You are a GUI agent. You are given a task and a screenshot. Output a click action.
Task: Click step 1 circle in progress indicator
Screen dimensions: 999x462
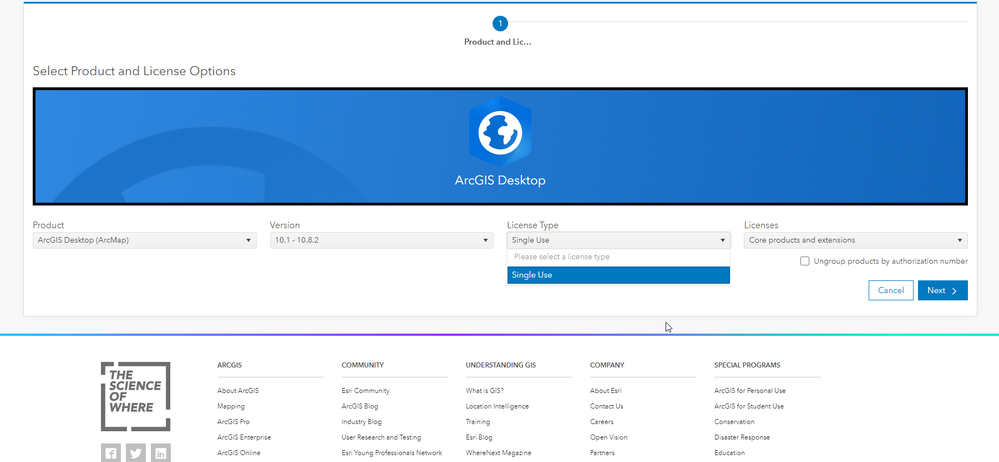tap(500, 24)
